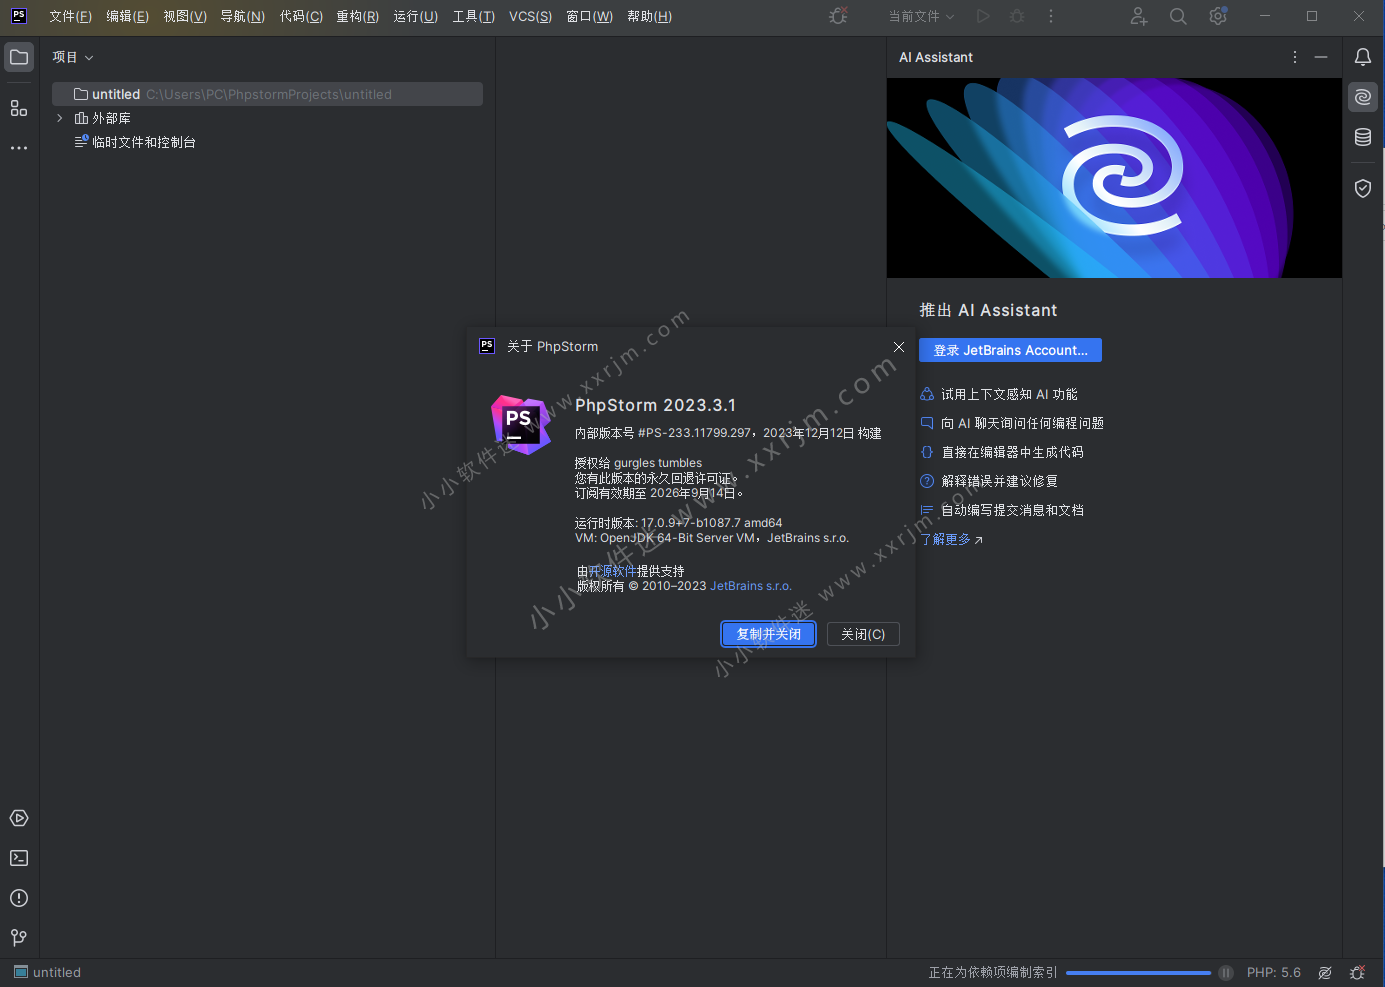Open the Window menu
The height and width of the screenshot is (987, 1385).
click(590, 16)
